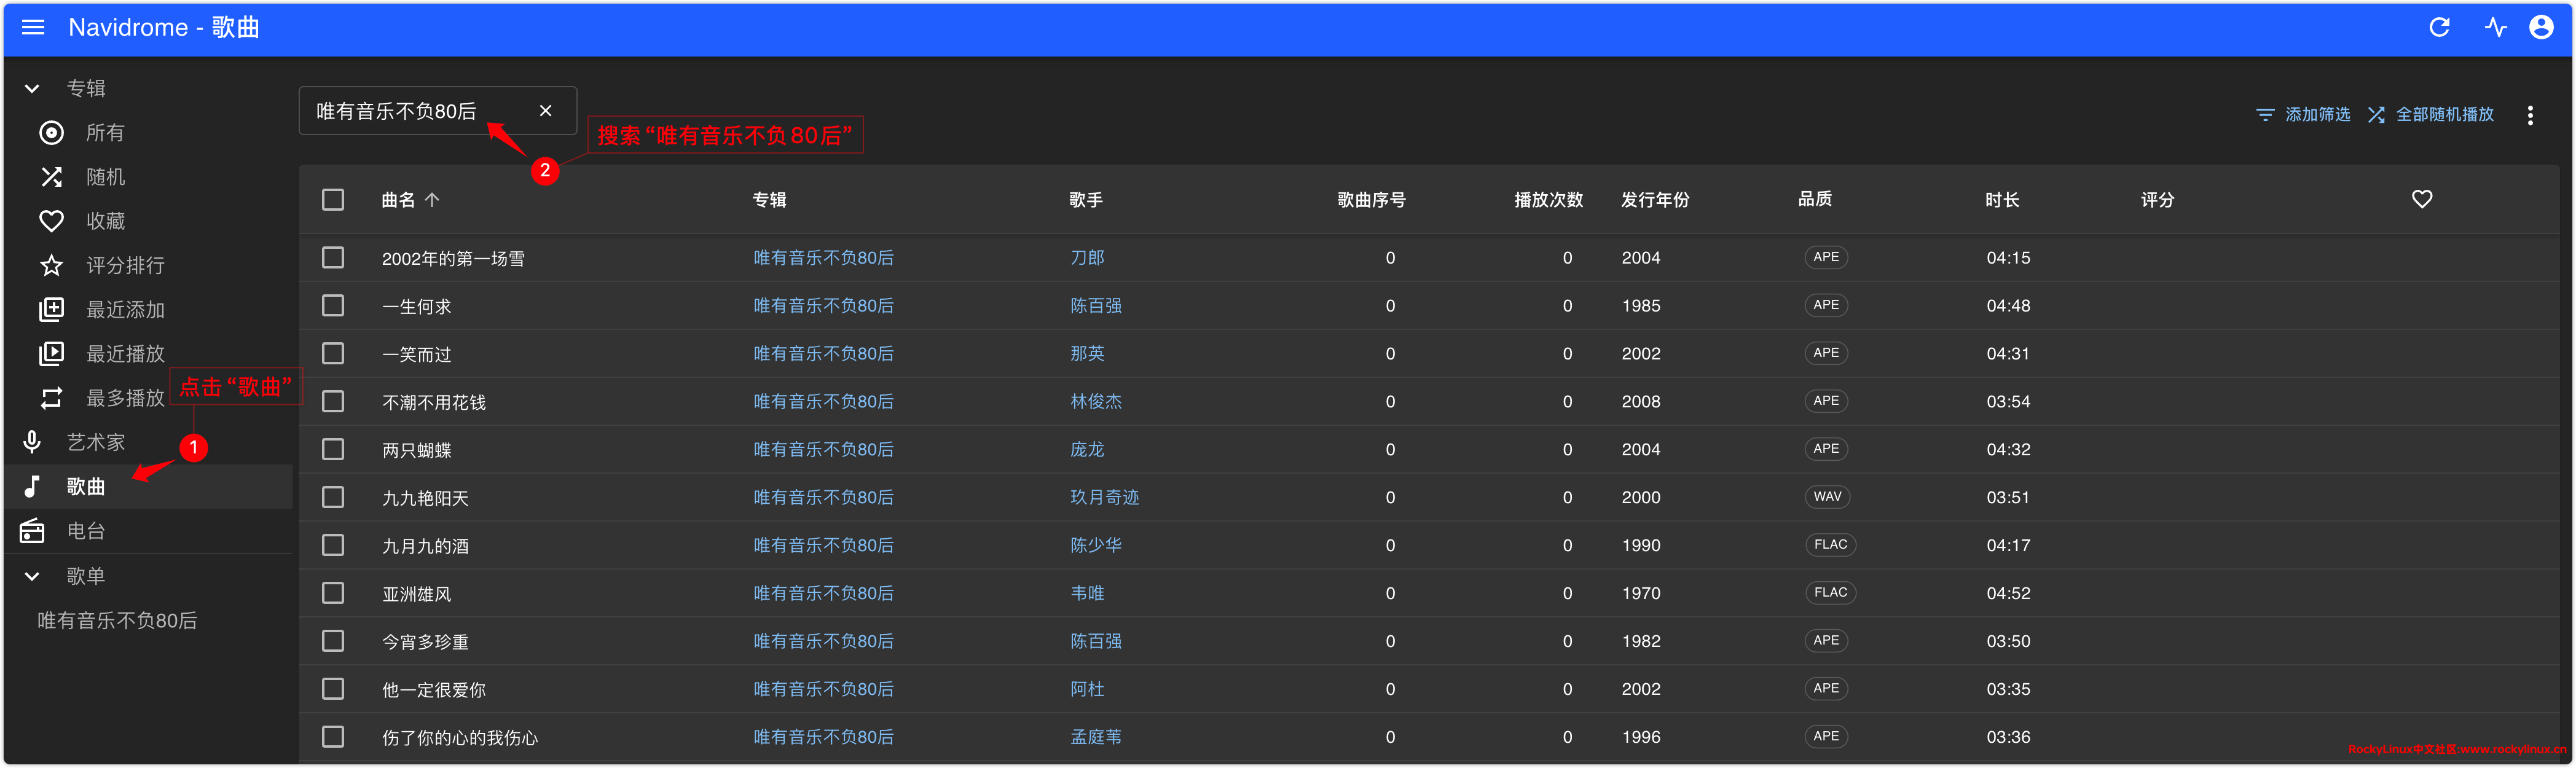Select the checkbox for 九九艳阳天
2576x768 pixels.
tap(333, 497)
